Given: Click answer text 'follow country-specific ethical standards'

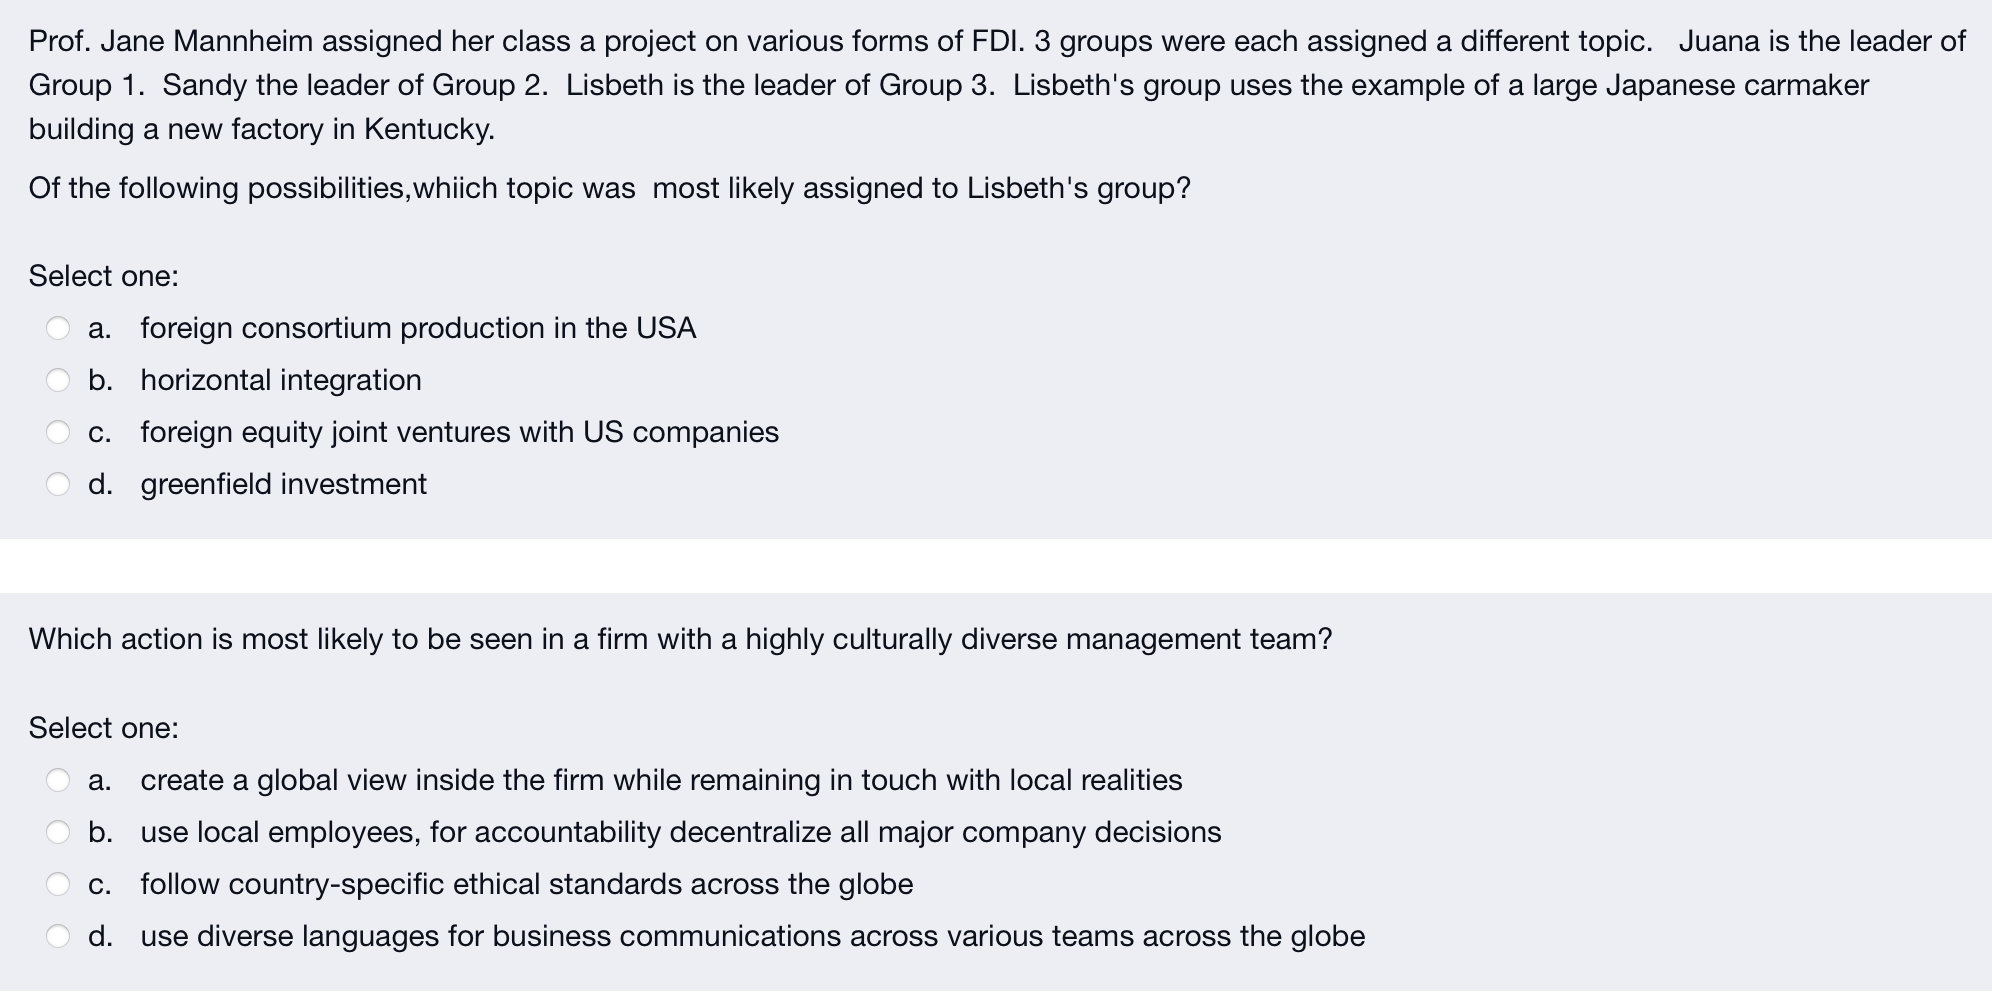Looking at the screenshot, I should [x=527, y=884].
